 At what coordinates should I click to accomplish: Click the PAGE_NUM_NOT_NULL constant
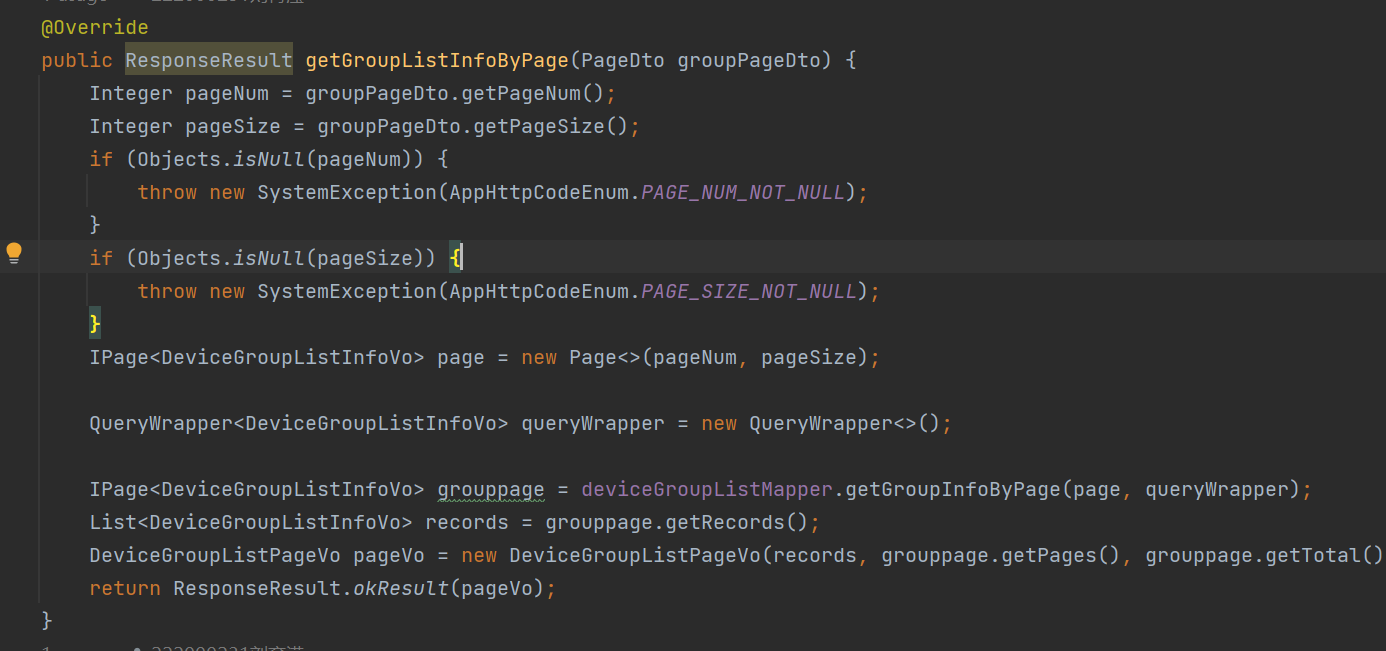tap(743, 193)
